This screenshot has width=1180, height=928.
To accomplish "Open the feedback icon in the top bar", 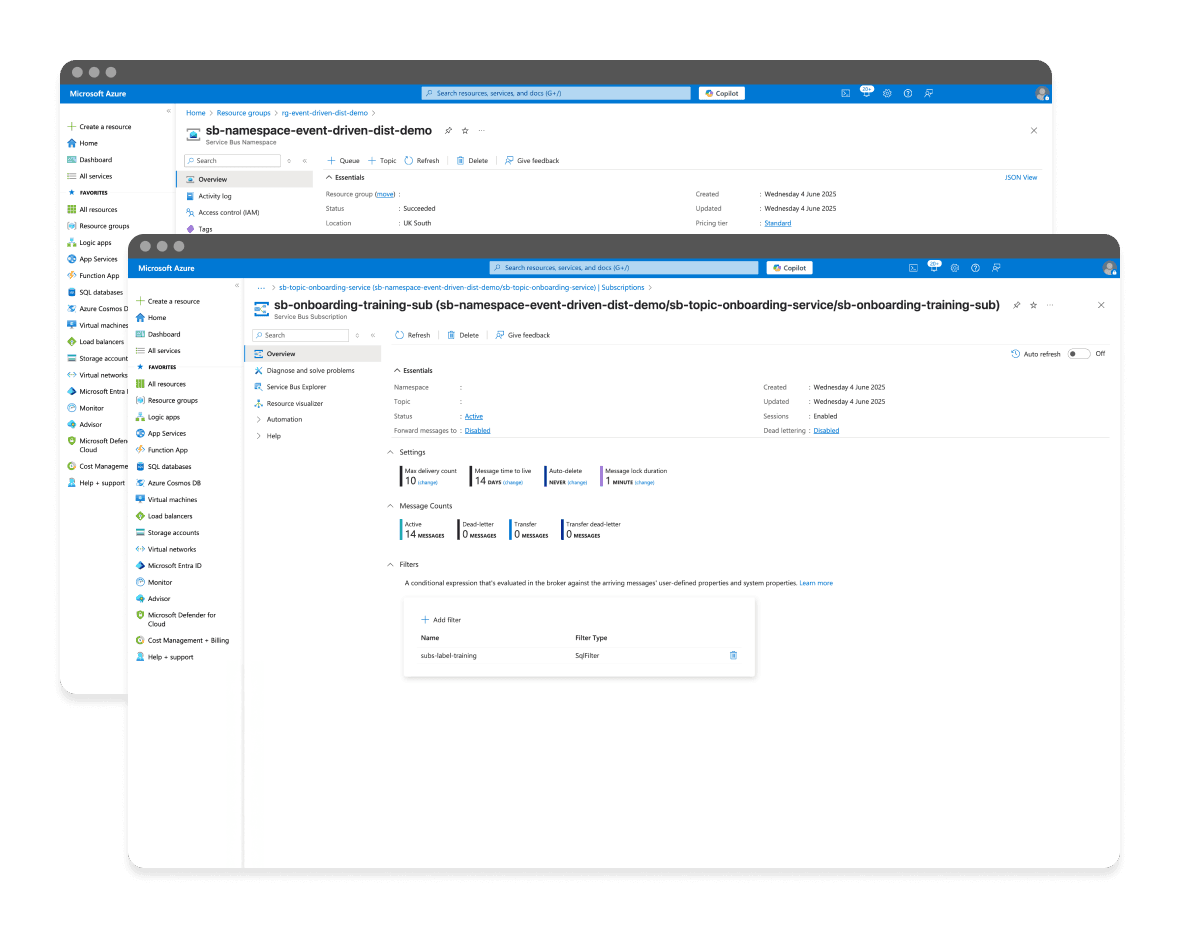I will [995, 268].
